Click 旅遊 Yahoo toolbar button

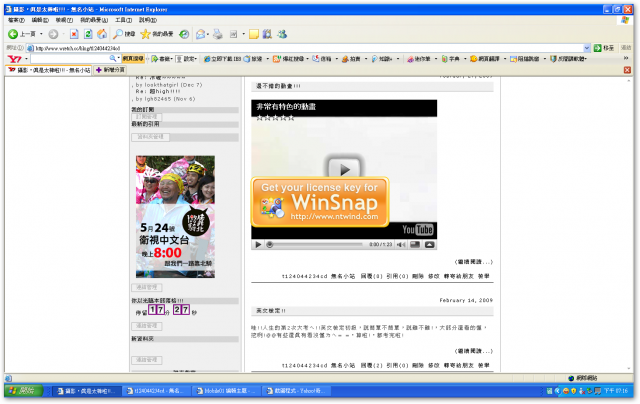[253, 59]
